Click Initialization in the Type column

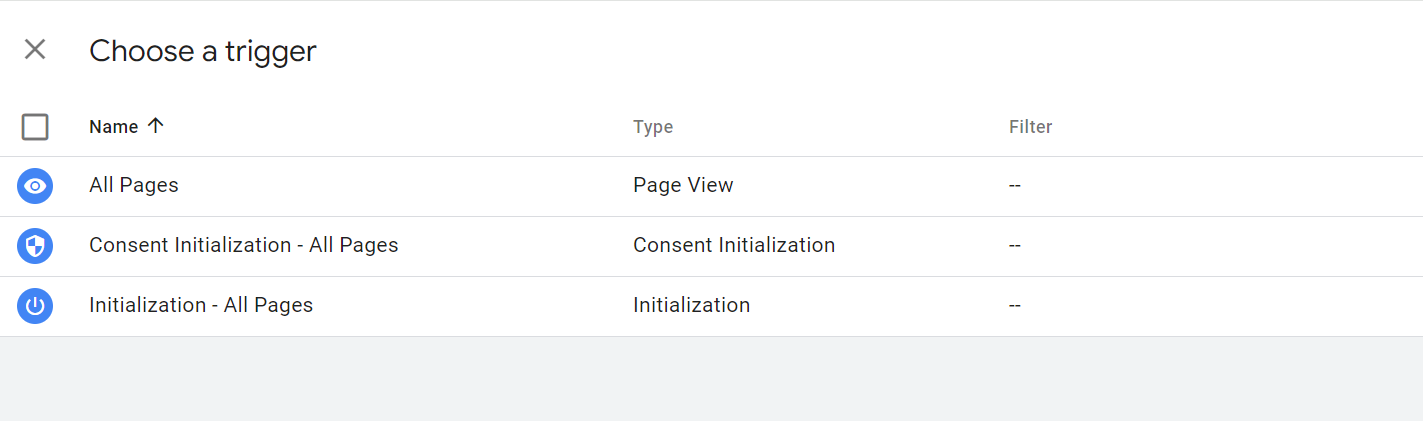click(691, 305)
